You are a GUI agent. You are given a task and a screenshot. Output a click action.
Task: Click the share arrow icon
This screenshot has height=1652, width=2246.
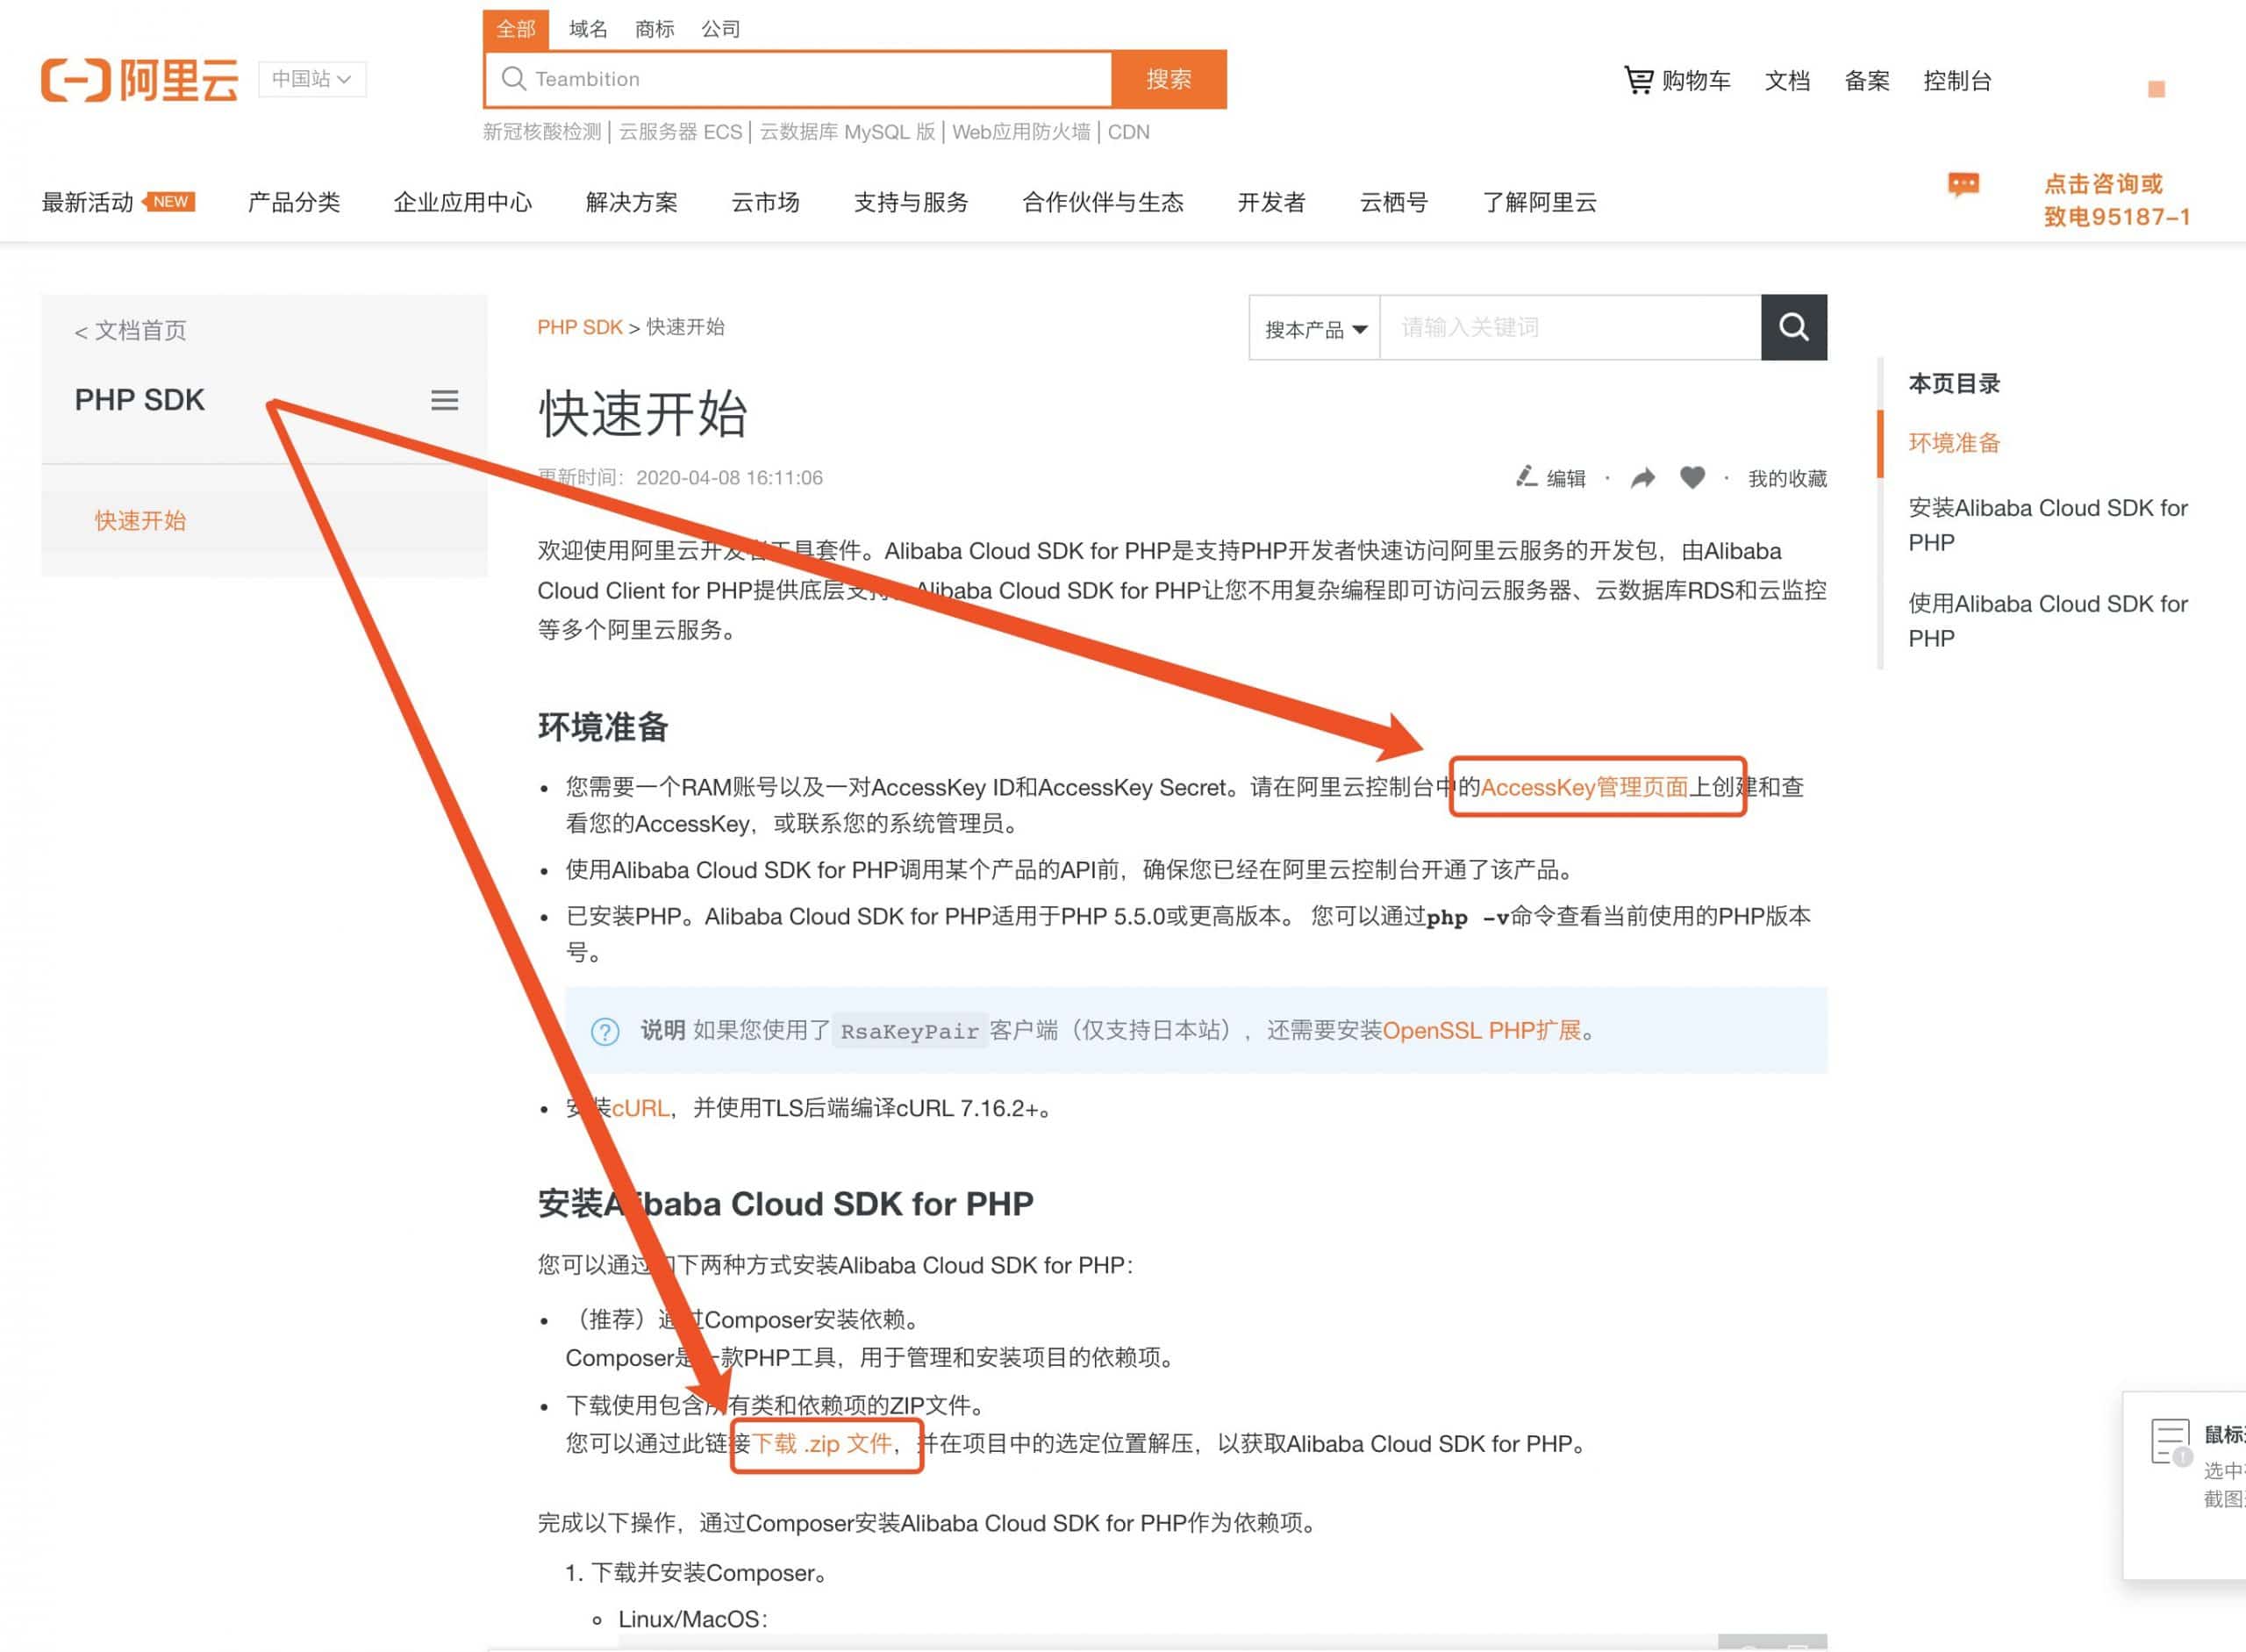(x=1642, y=478)
